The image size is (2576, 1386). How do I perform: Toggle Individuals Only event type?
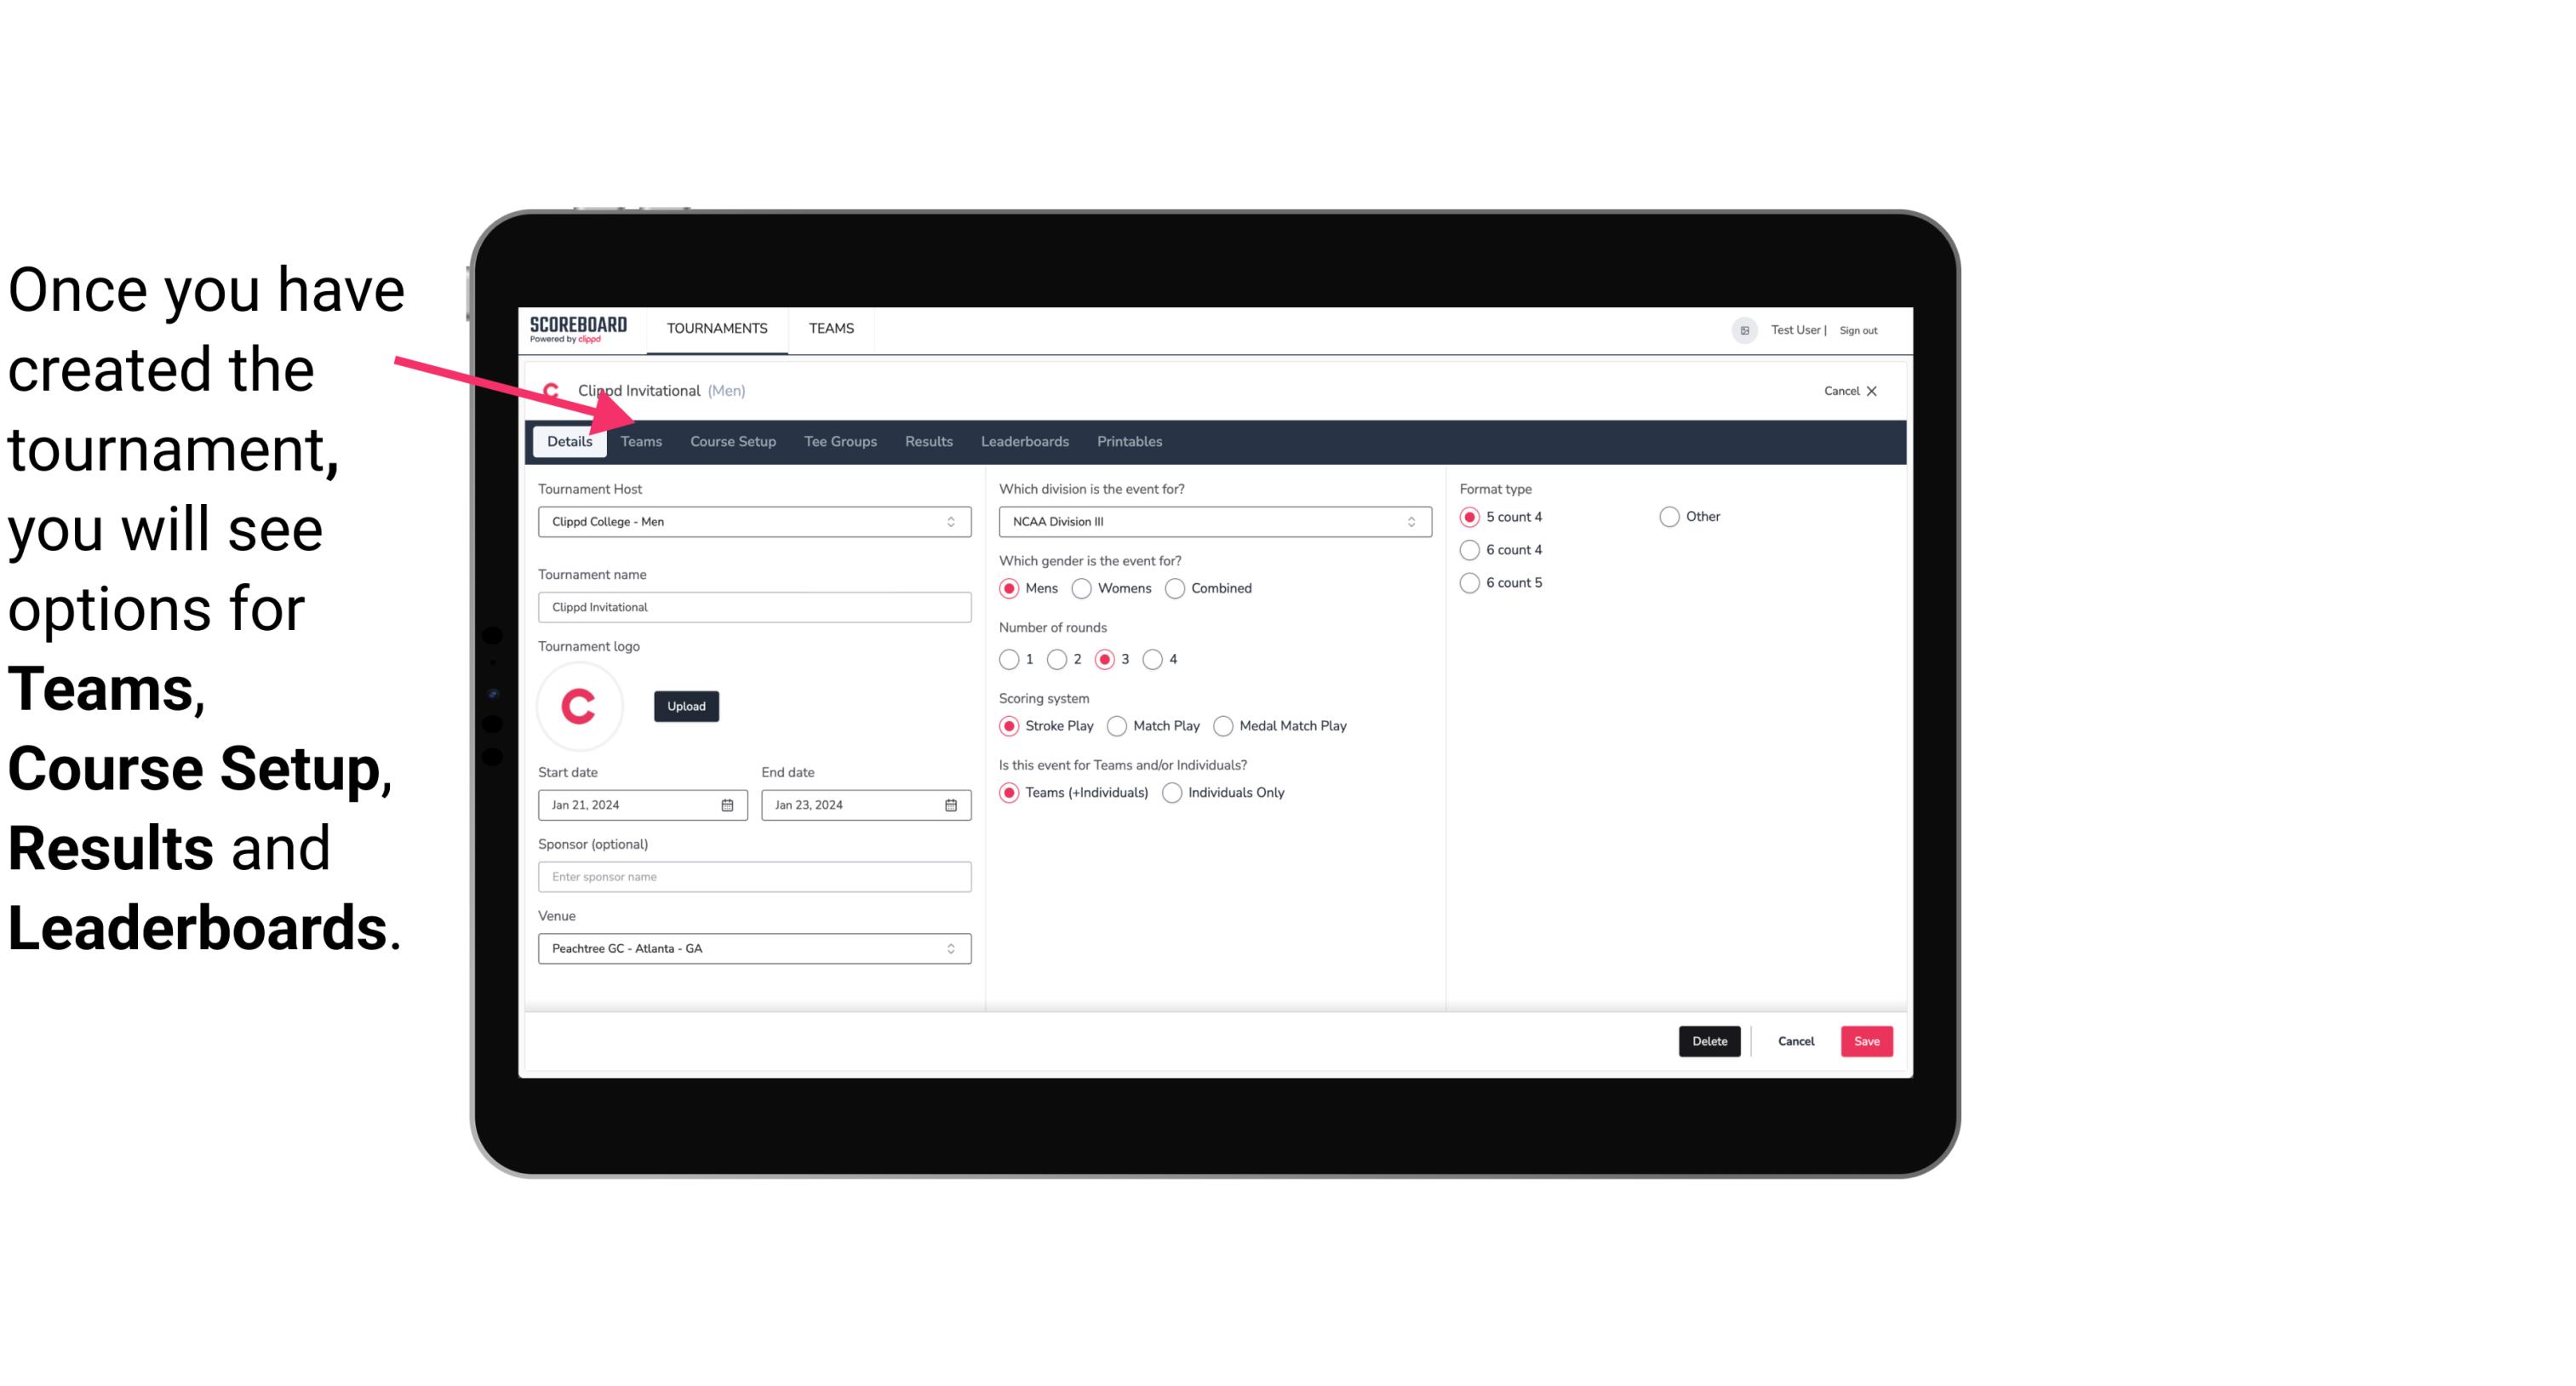point(1174,792)
